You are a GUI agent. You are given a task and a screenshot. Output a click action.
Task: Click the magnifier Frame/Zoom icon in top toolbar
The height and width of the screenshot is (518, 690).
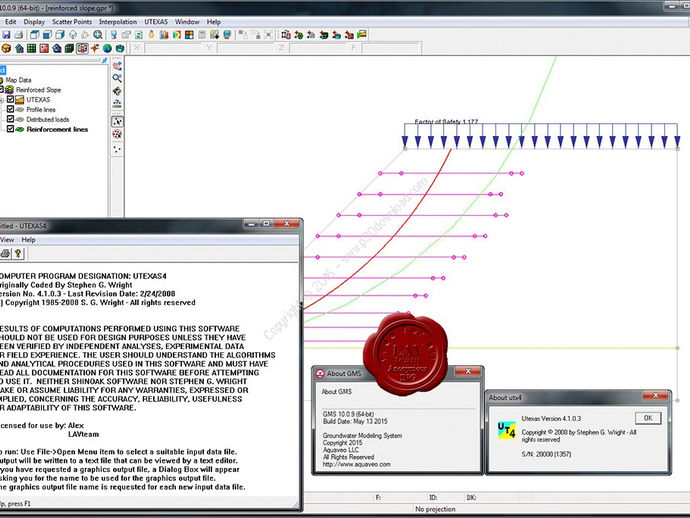click(x=98, y=35)
